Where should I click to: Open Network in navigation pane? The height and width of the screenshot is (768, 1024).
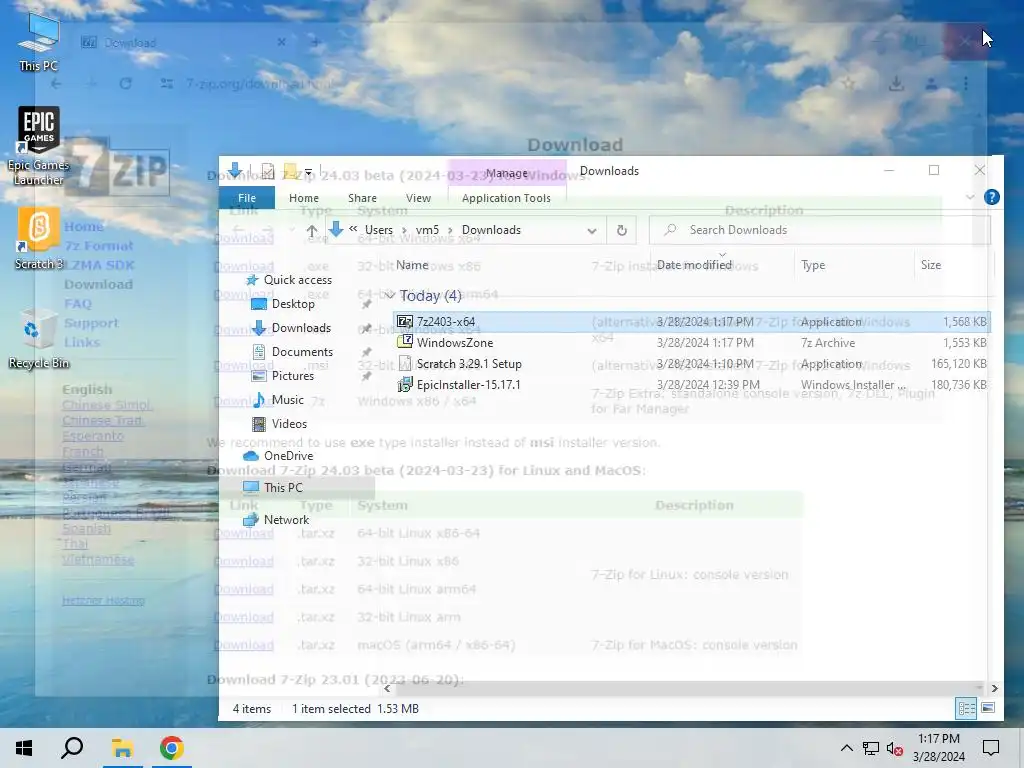pos(286,520)
